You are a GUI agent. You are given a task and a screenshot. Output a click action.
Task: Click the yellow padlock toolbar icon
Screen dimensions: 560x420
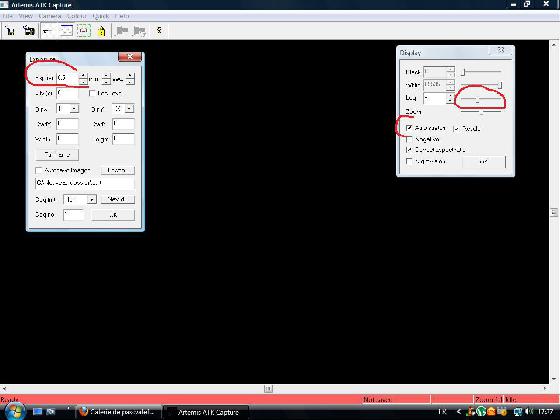tap(101, 31)
